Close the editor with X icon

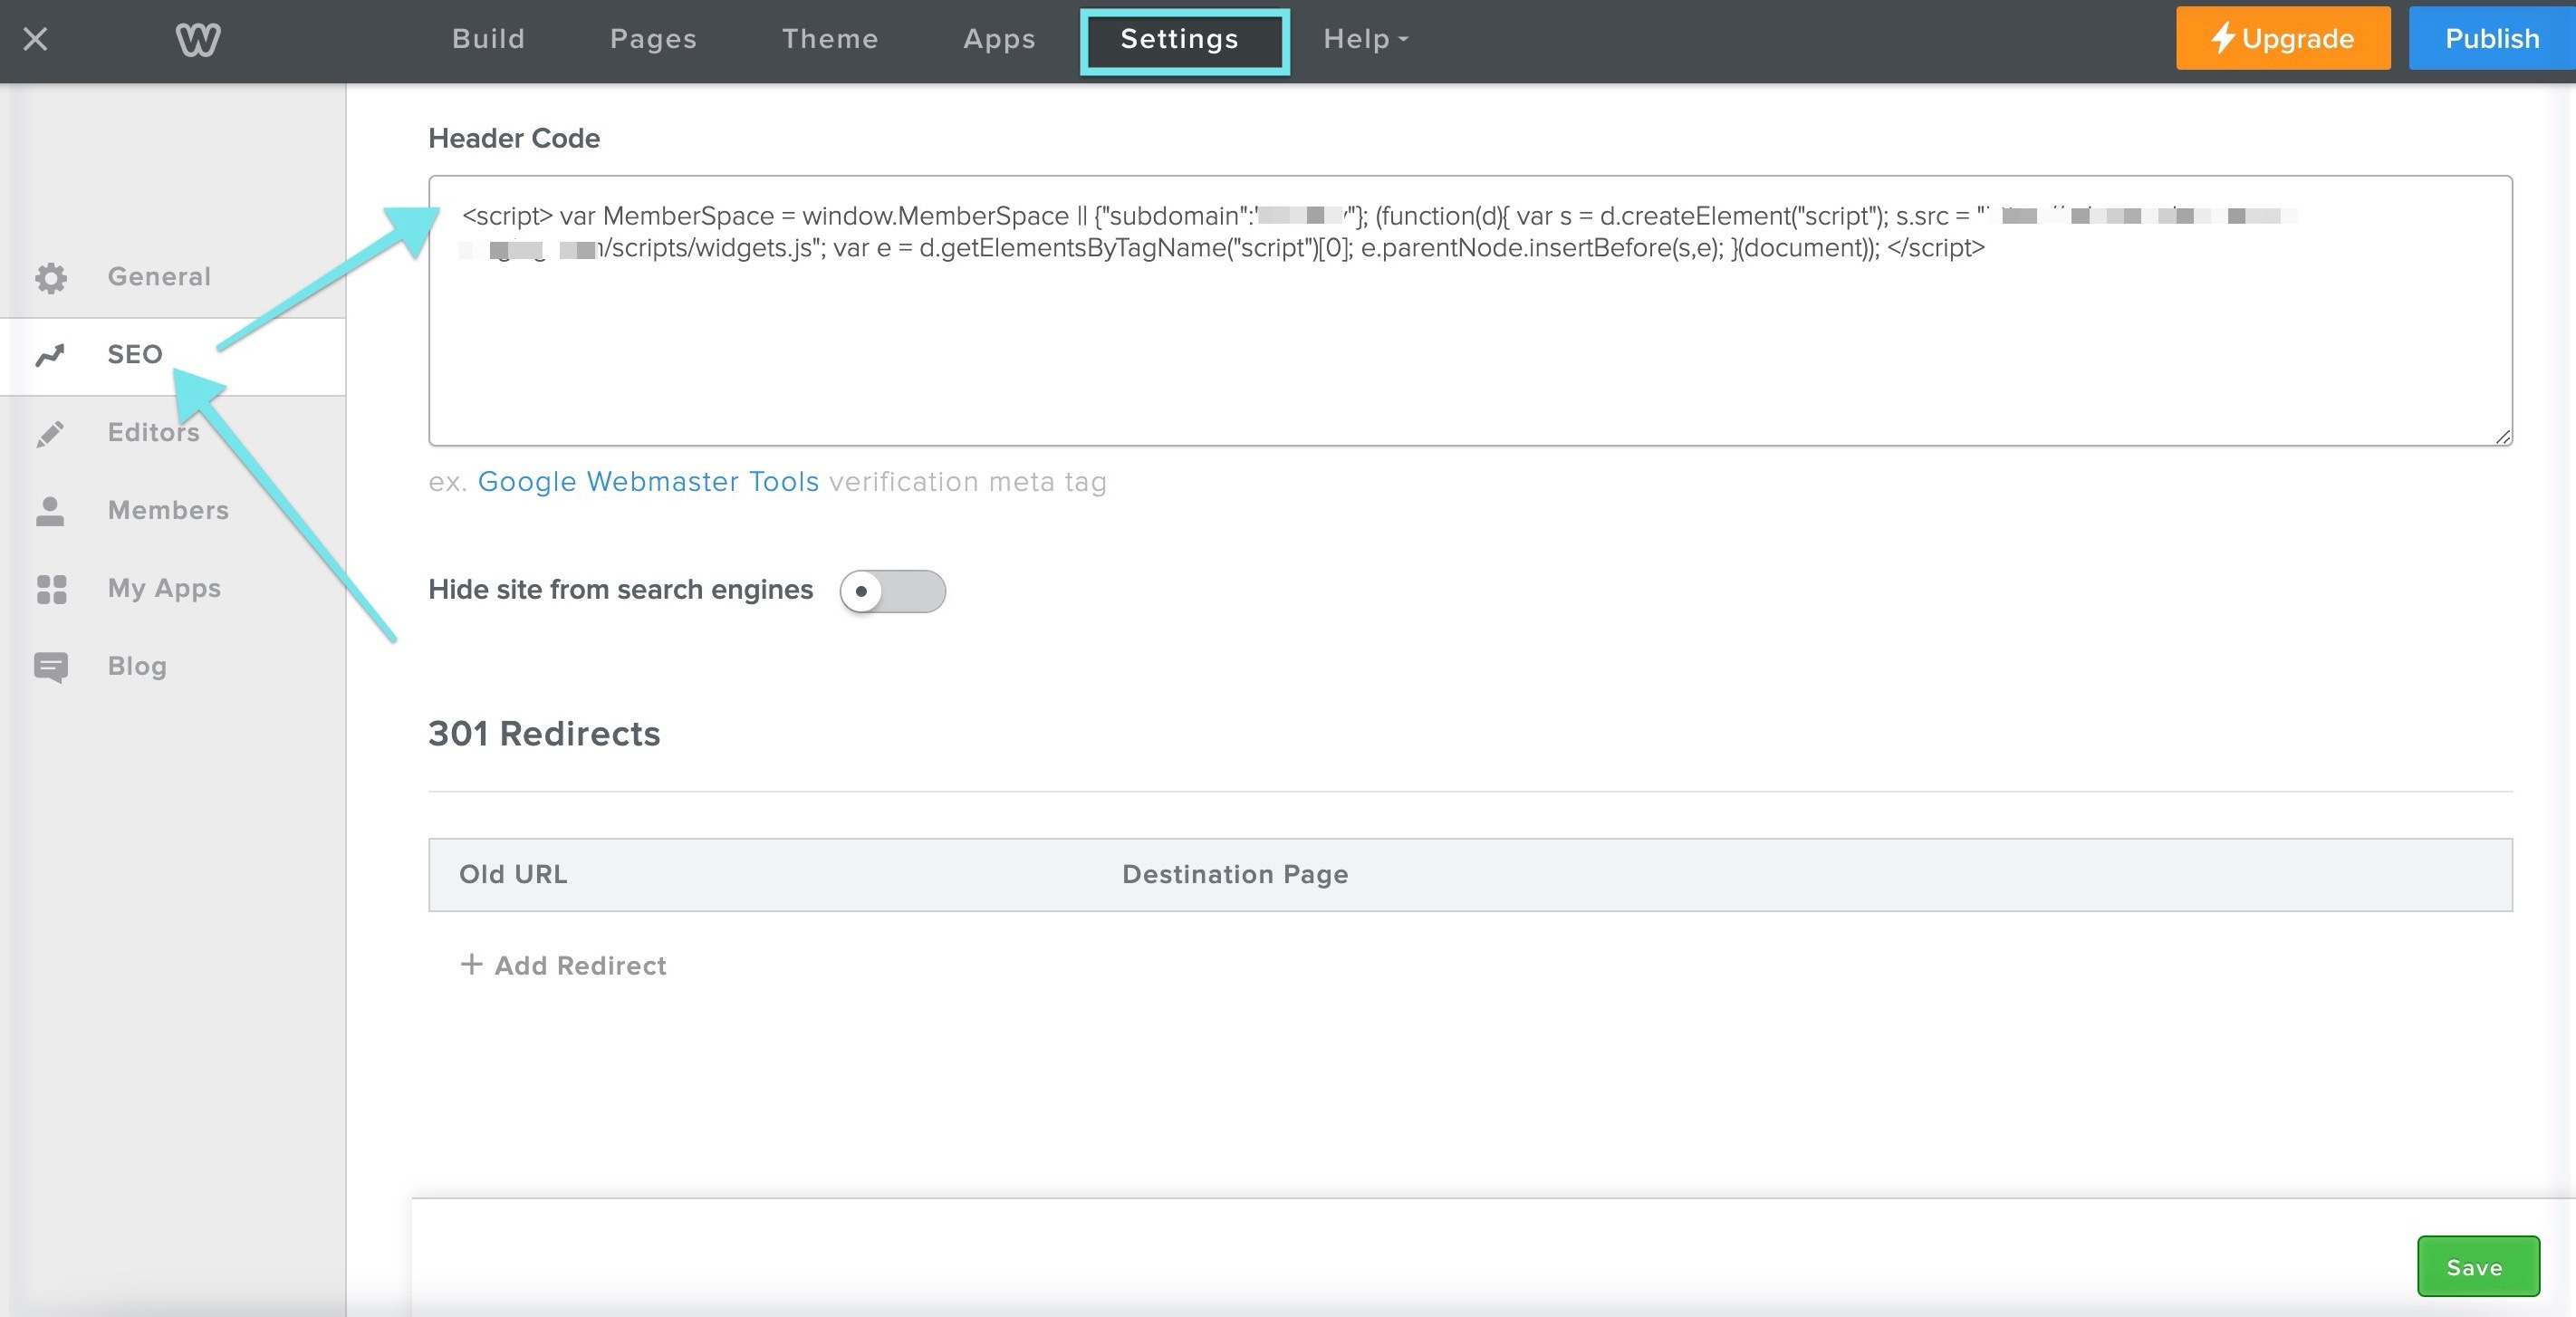36,39
